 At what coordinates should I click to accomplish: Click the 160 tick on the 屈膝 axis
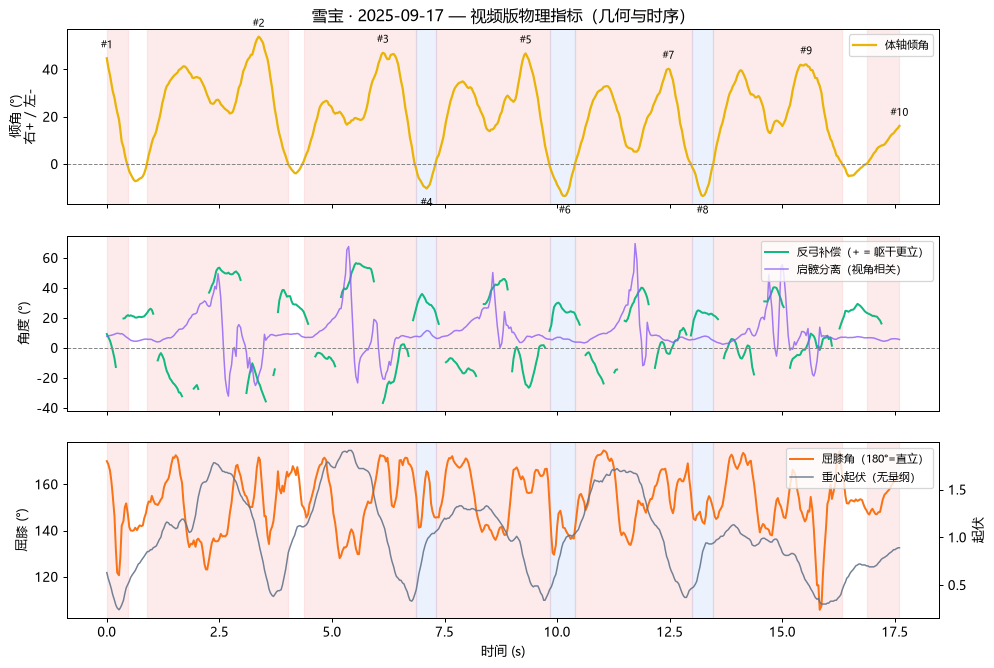(x=47, y=485)
